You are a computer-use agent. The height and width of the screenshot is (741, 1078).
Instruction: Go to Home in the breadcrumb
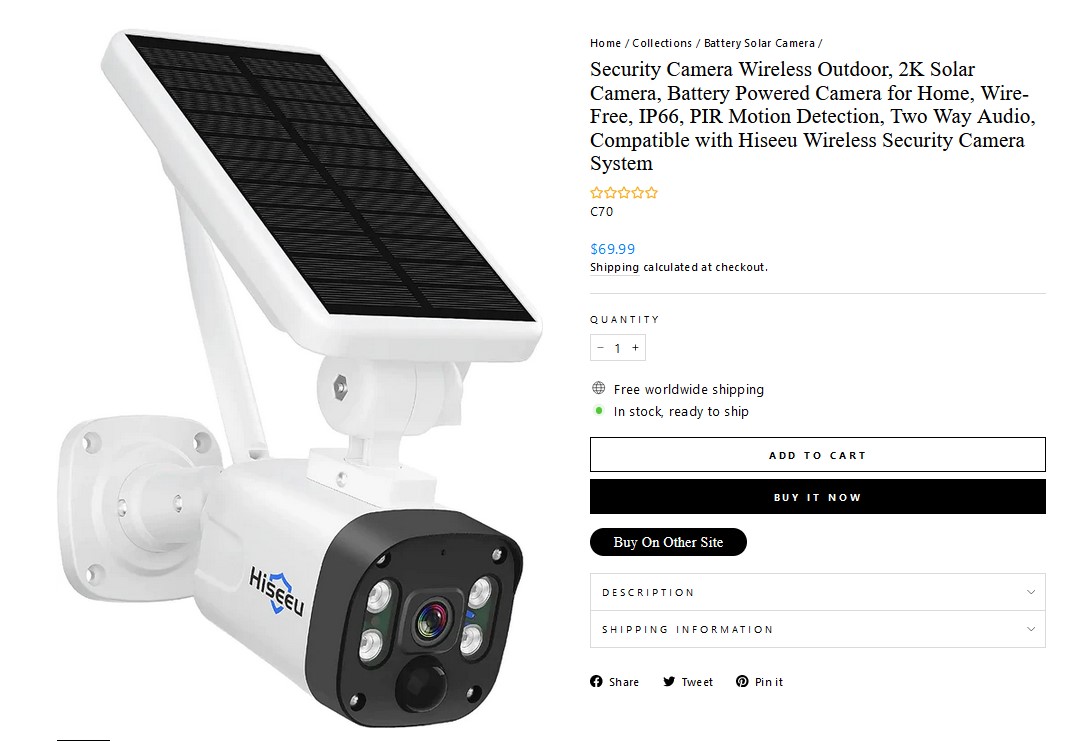605,43
